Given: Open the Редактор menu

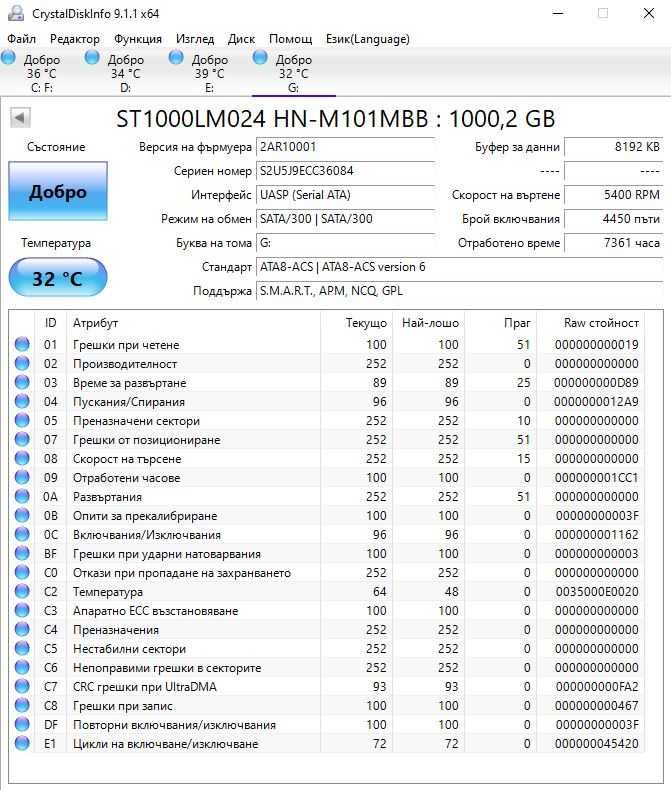Looking at the screenshot, I should [75, 39].
